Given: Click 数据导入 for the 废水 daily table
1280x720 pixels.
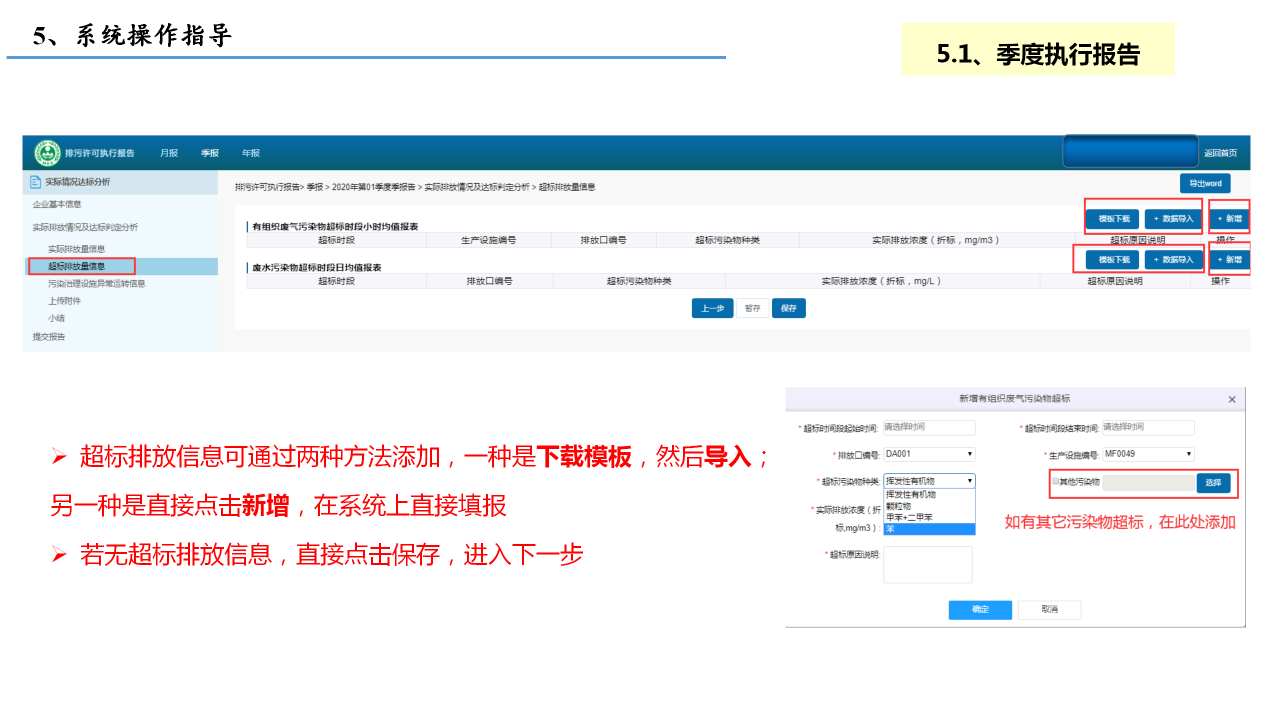Looking at the screenshot, I should click(x=1173, y=260).
